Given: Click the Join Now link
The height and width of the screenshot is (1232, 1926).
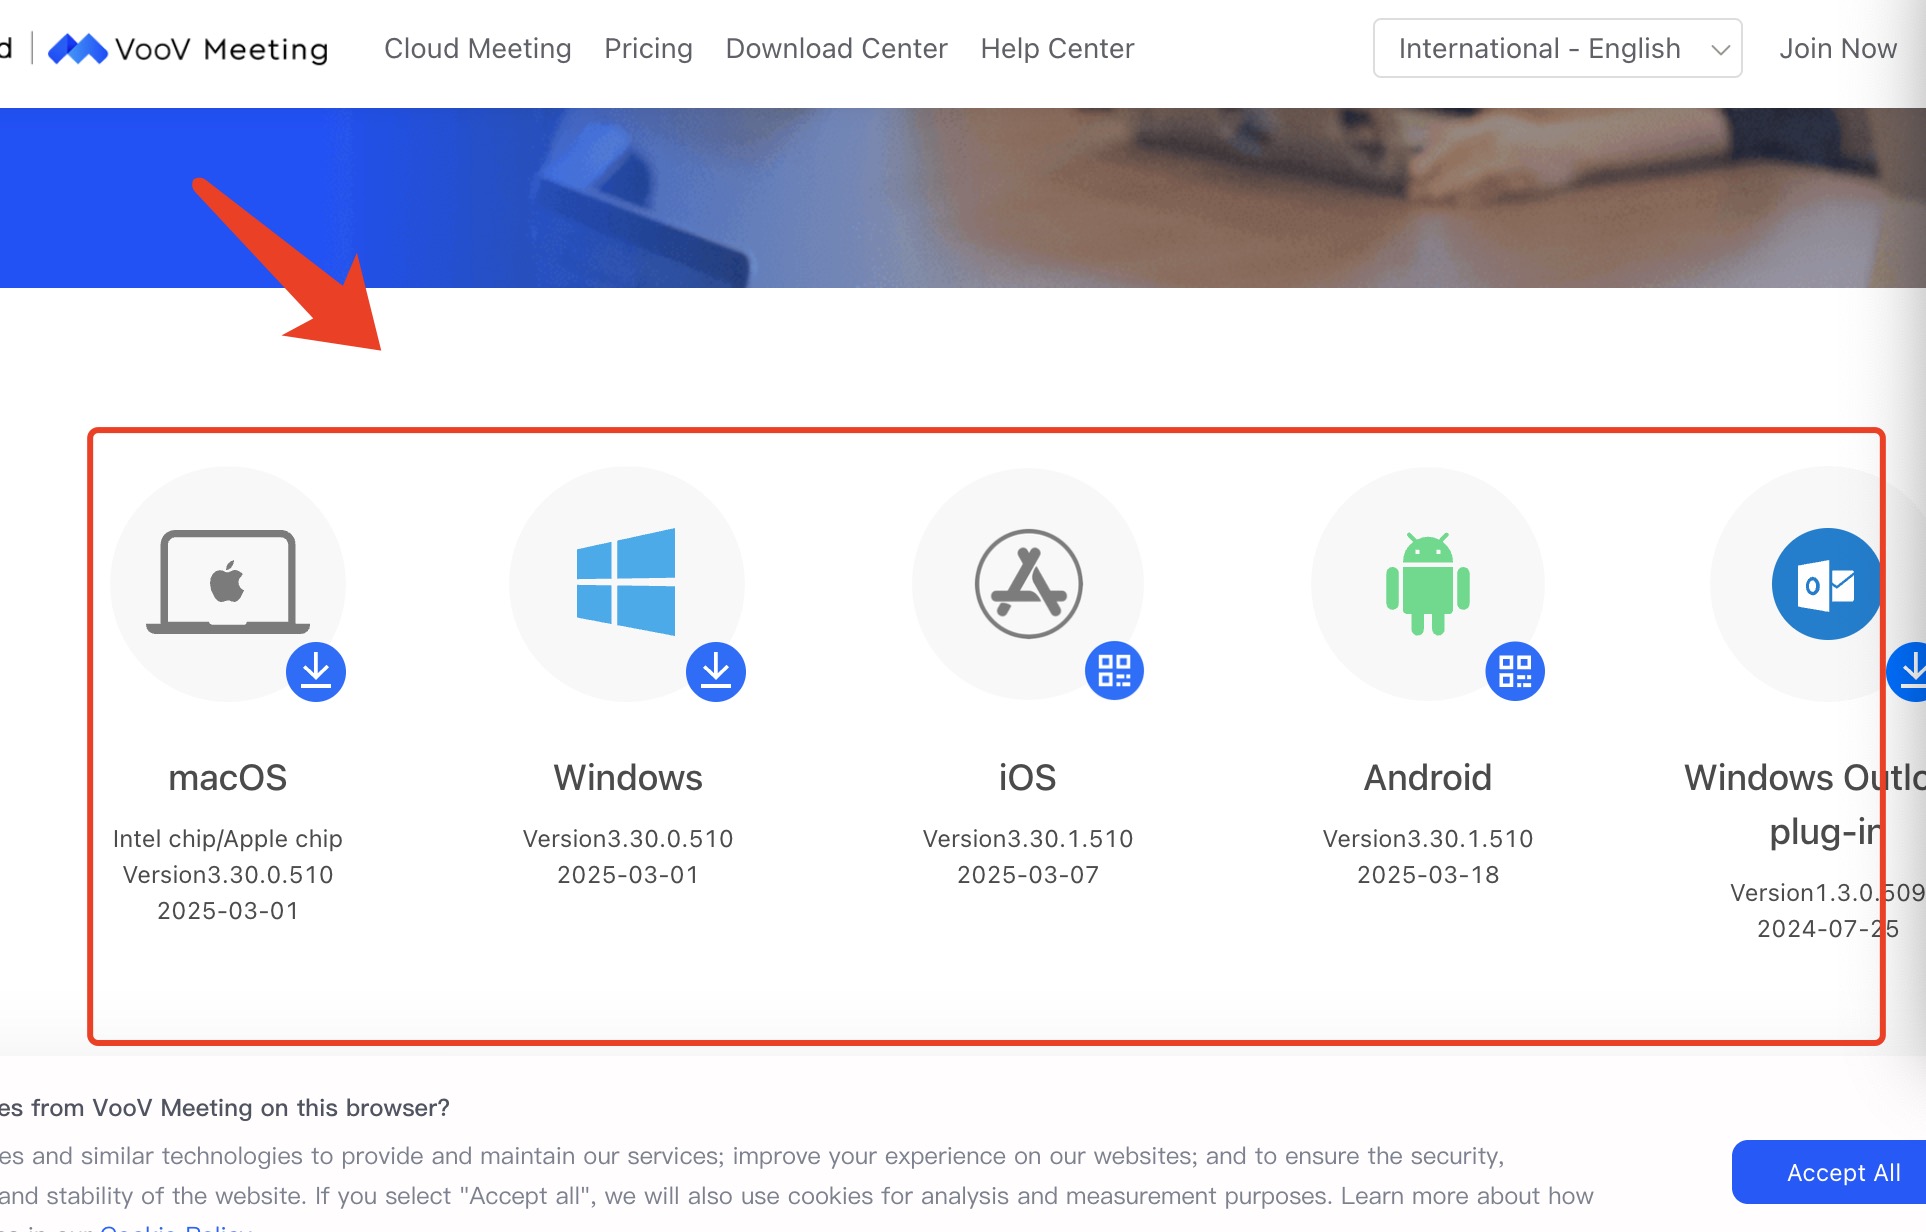Looking at the screenshot, I should pyautogui.click(x=1837, y=49).
